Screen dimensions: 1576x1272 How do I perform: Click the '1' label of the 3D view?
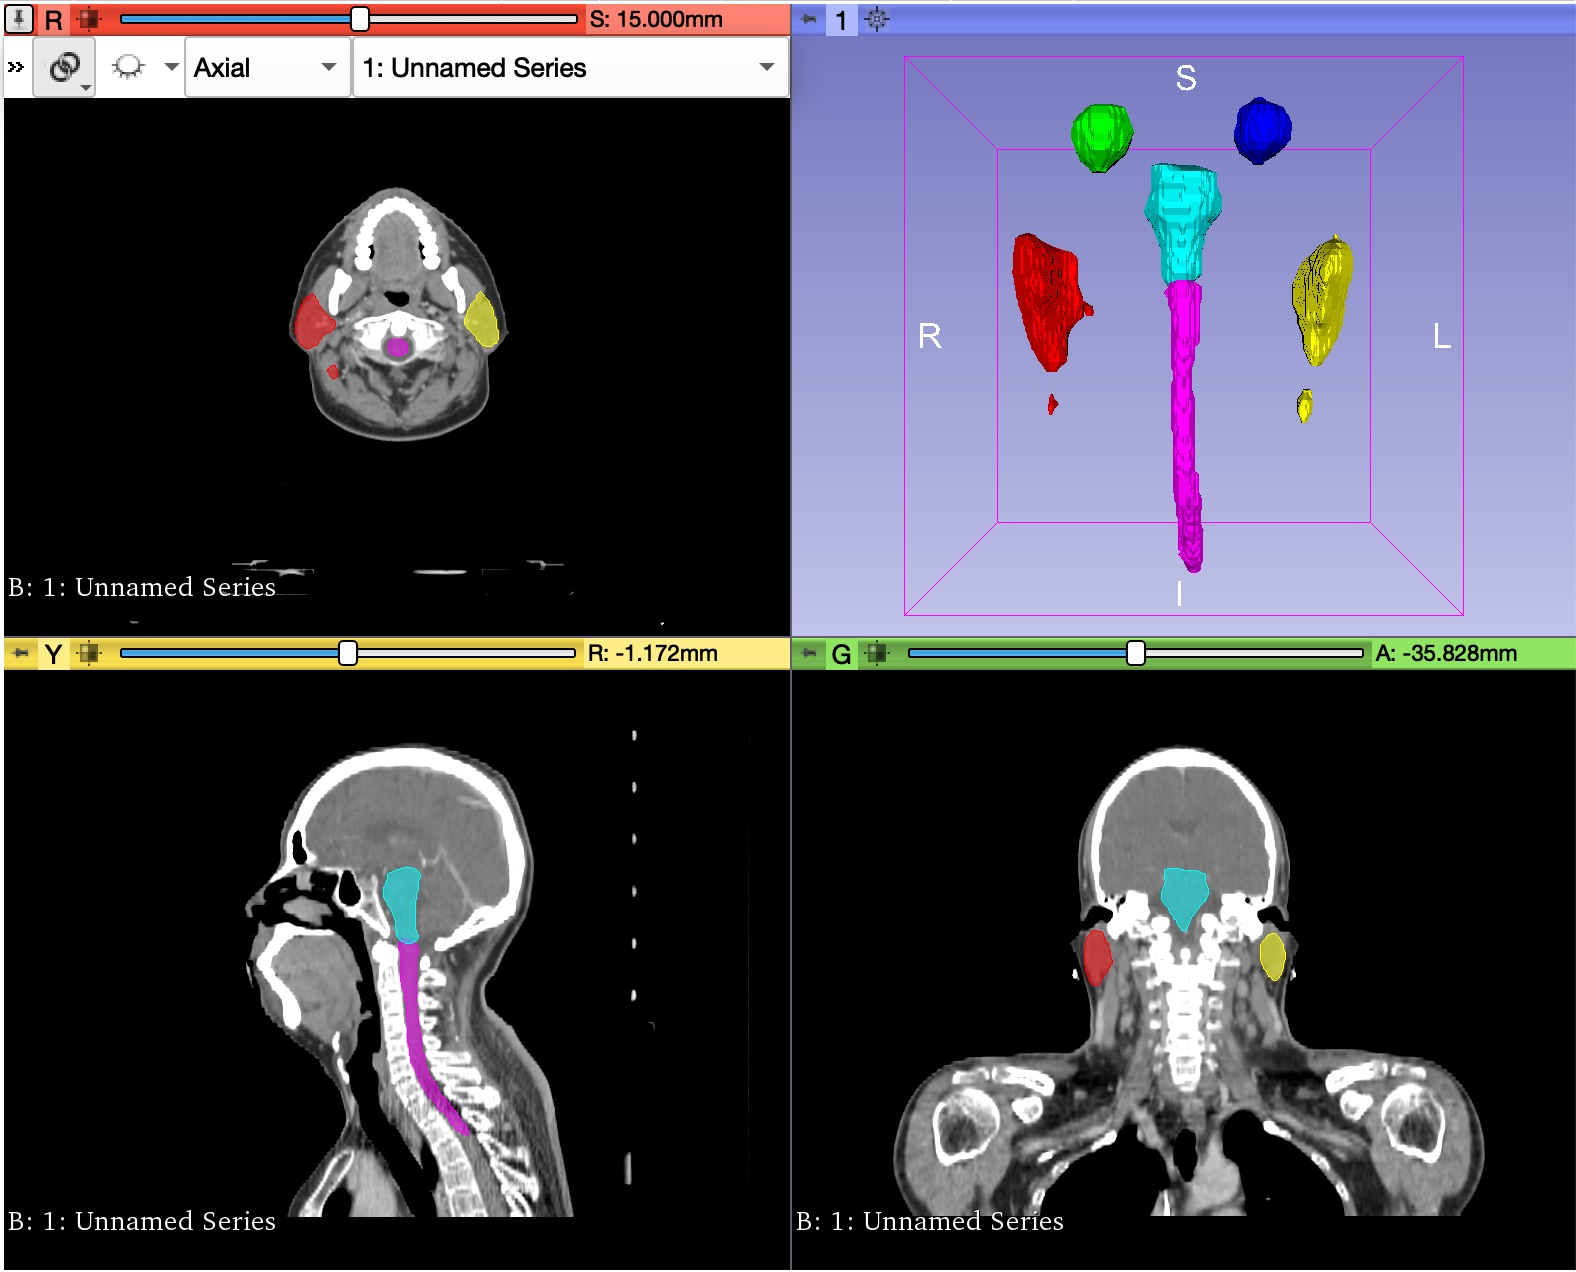point(841,19)
